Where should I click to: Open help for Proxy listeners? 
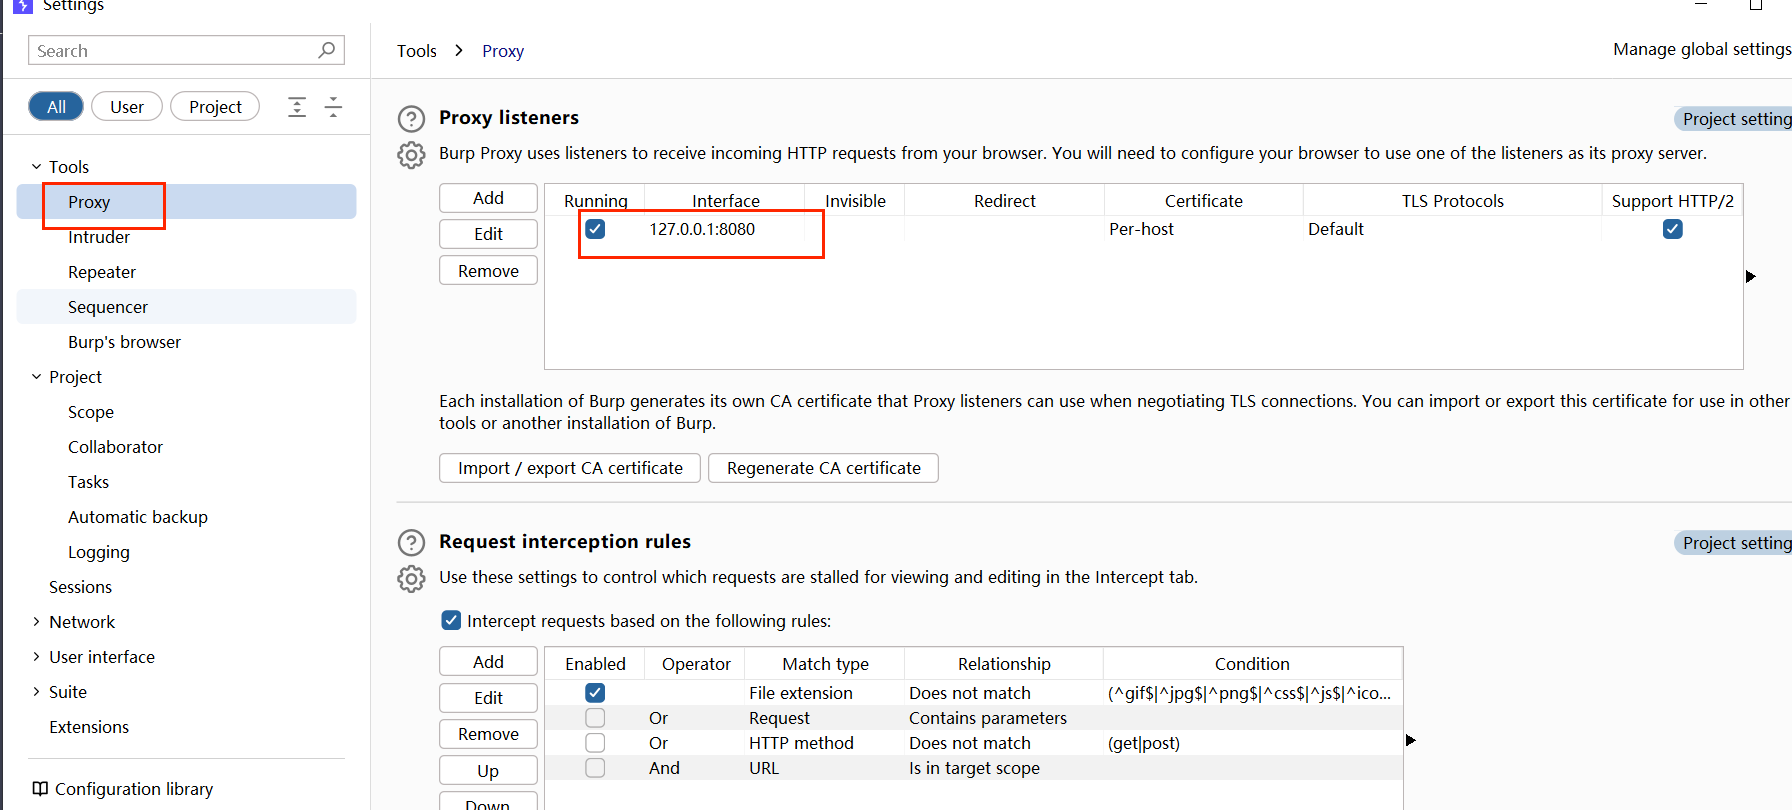pos(411,119)
